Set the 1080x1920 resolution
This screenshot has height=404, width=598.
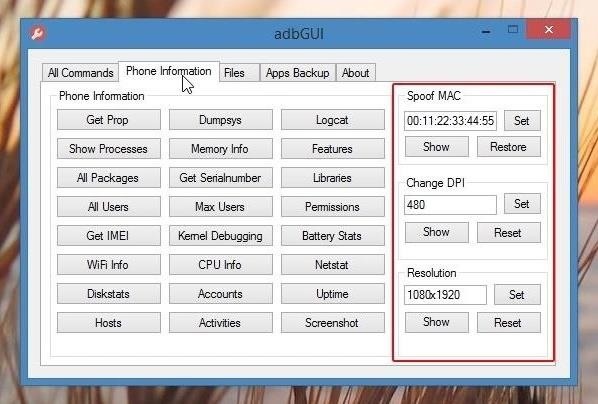pyautogui.click(x=517, y=295)
